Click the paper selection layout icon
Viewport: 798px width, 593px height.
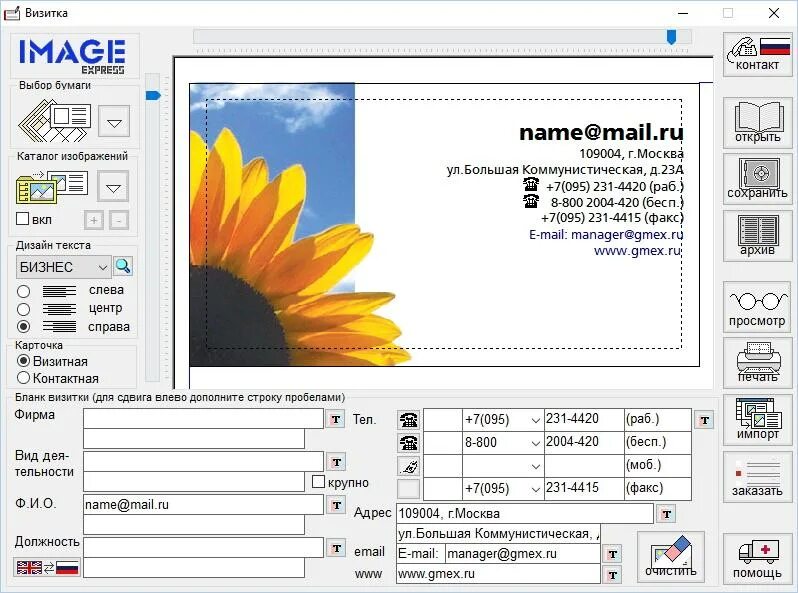(54, 121)
